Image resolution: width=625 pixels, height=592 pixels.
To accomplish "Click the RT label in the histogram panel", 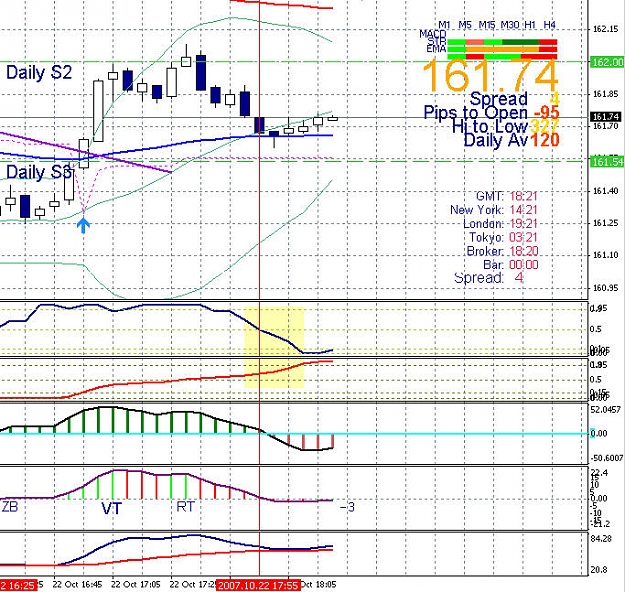I will (x=185, y=507).
